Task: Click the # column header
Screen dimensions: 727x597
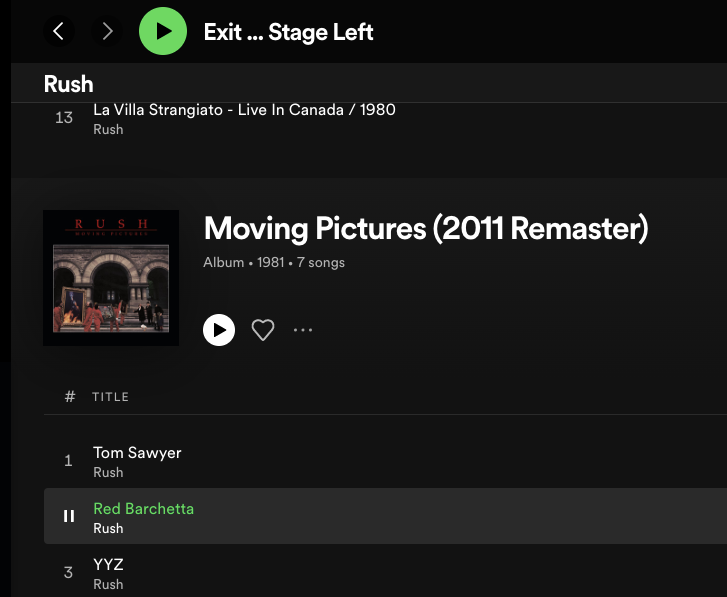Action: [70, 397]
